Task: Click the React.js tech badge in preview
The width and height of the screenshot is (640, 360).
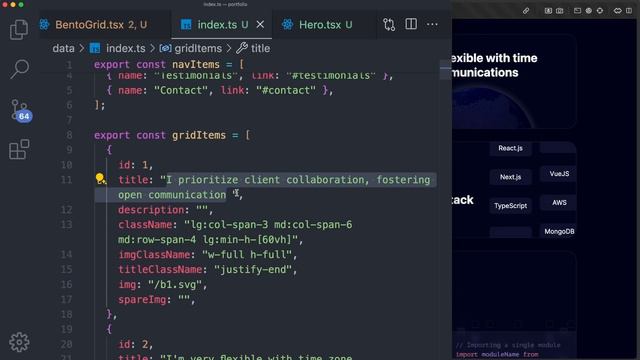Action: [510, 148]
